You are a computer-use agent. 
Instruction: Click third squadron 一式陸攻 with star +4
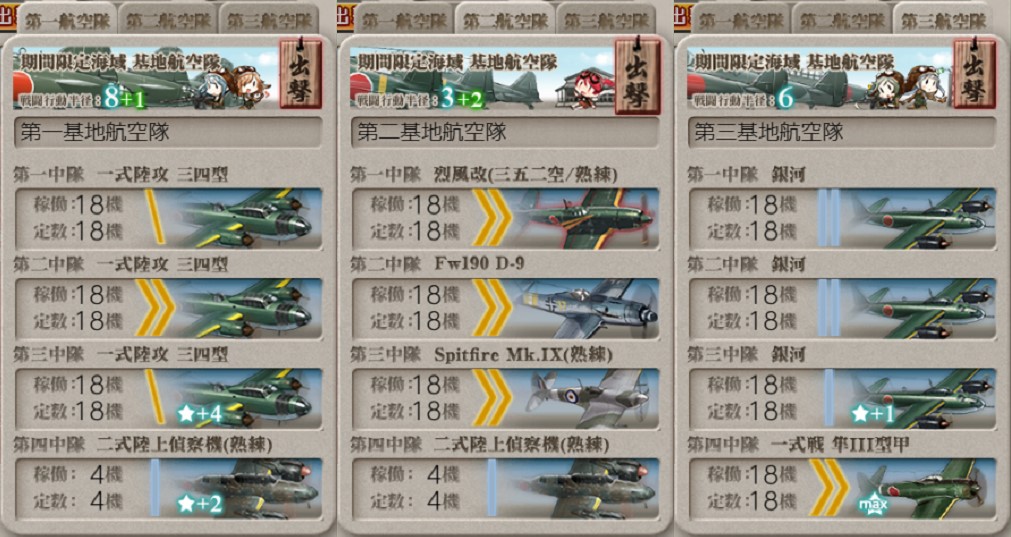coord(168,399)
